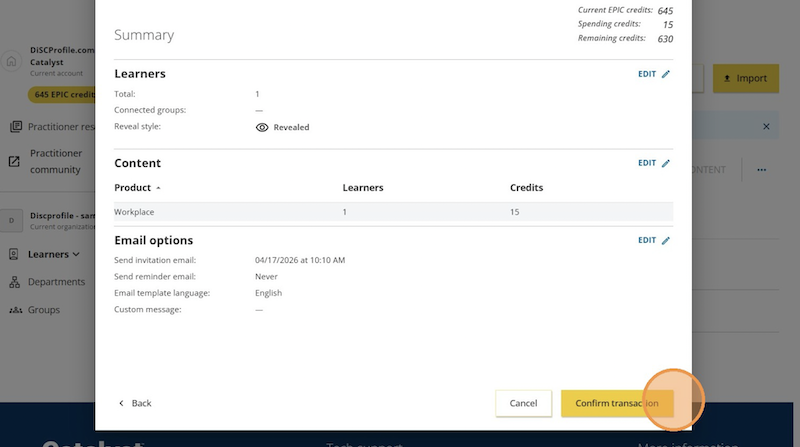
Task: Click the Spending credits value 15
Action: point(668,24)
